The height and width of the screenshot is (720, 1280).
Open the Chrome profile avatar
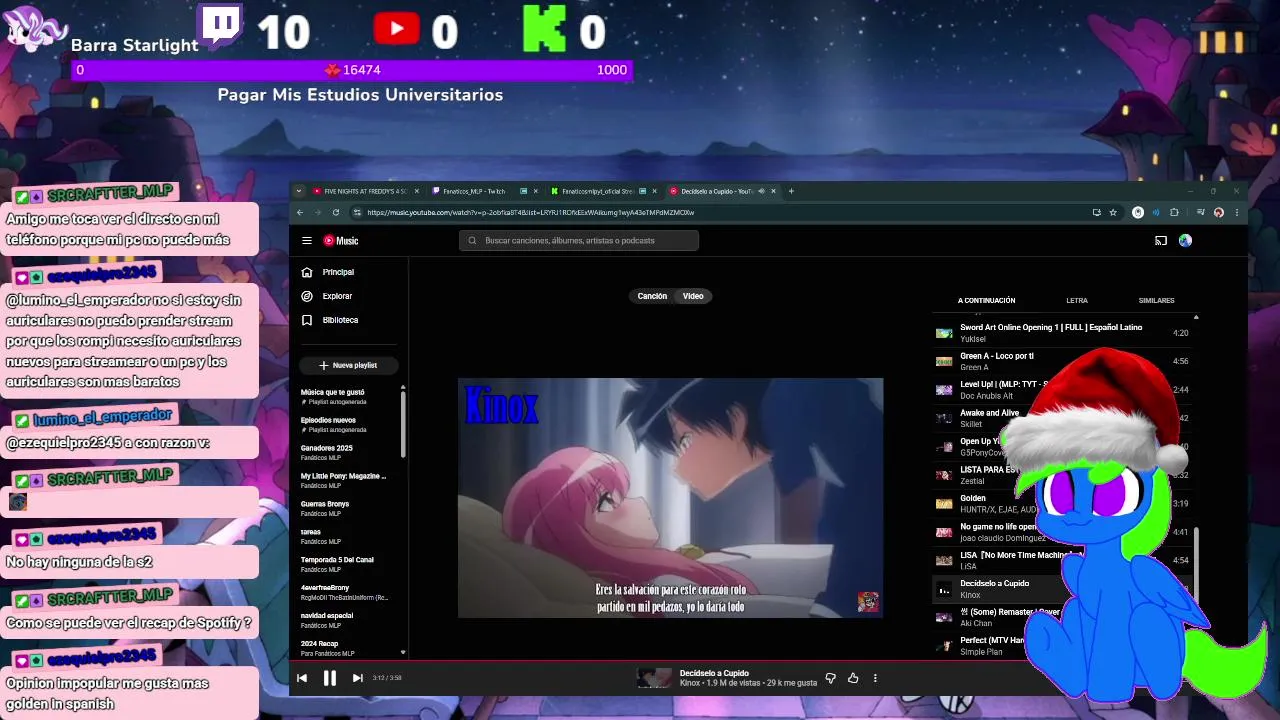pyautogui.click(x=1218, y=212)
